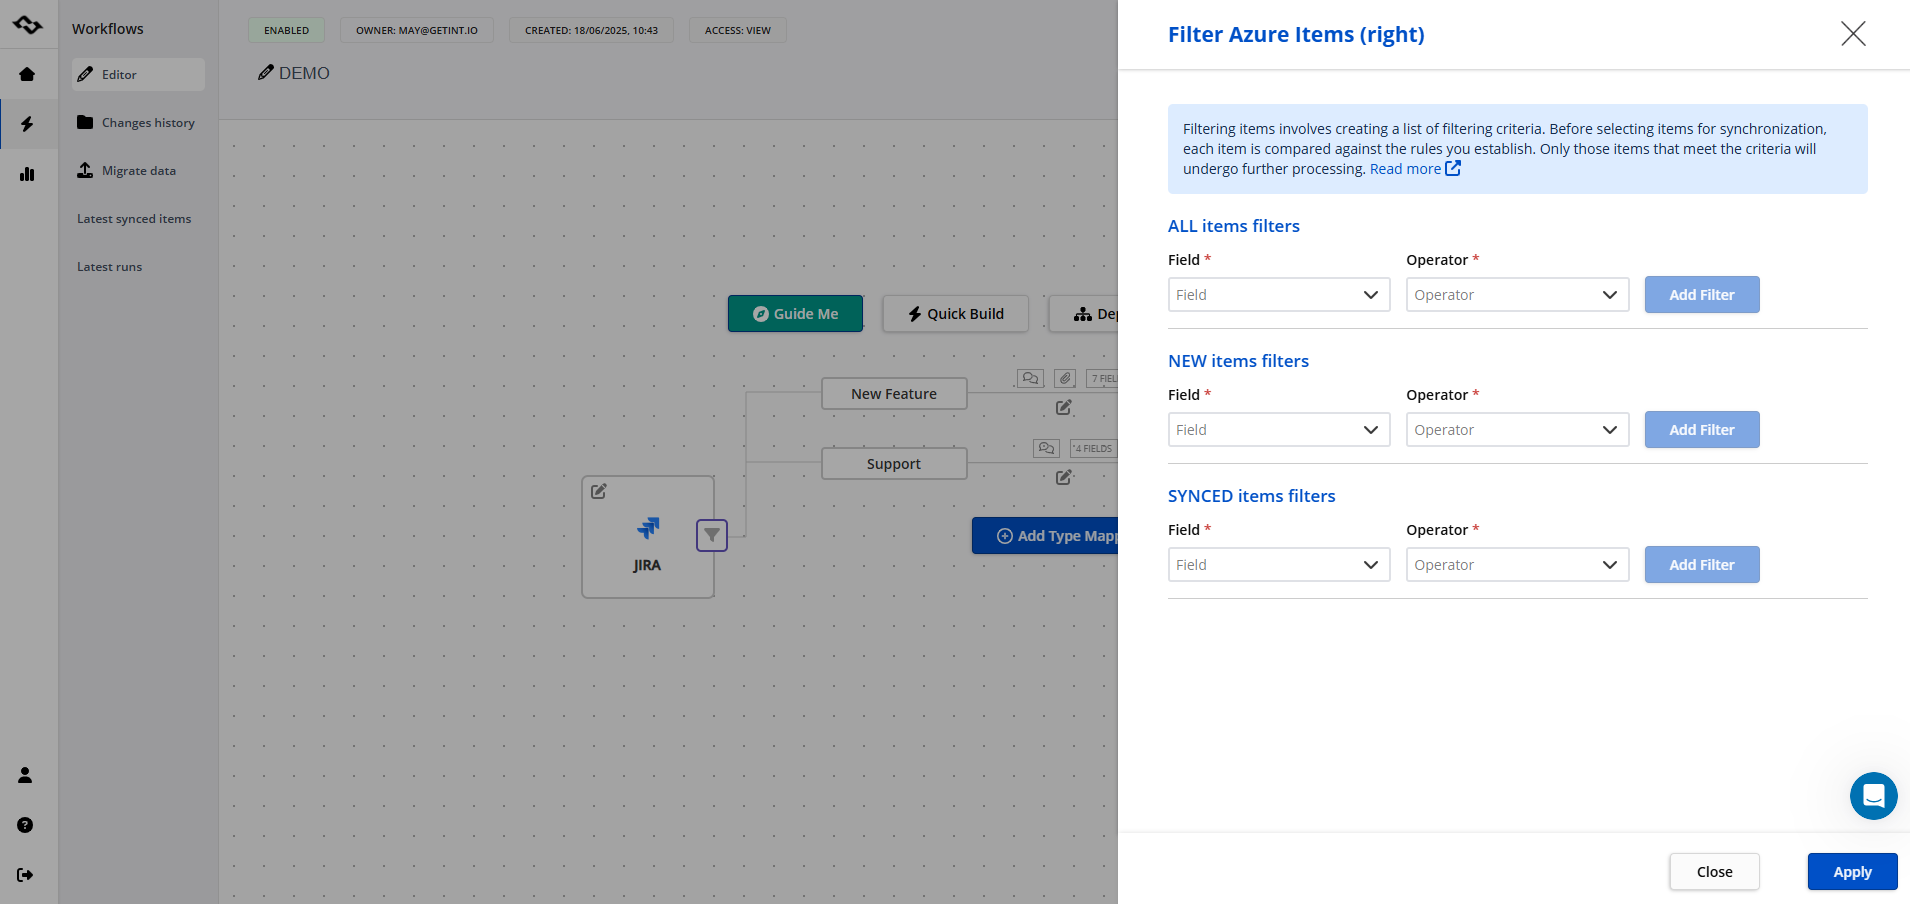Click edit icon next to New Feature mapping
1910x904 pixels.
1064,407
